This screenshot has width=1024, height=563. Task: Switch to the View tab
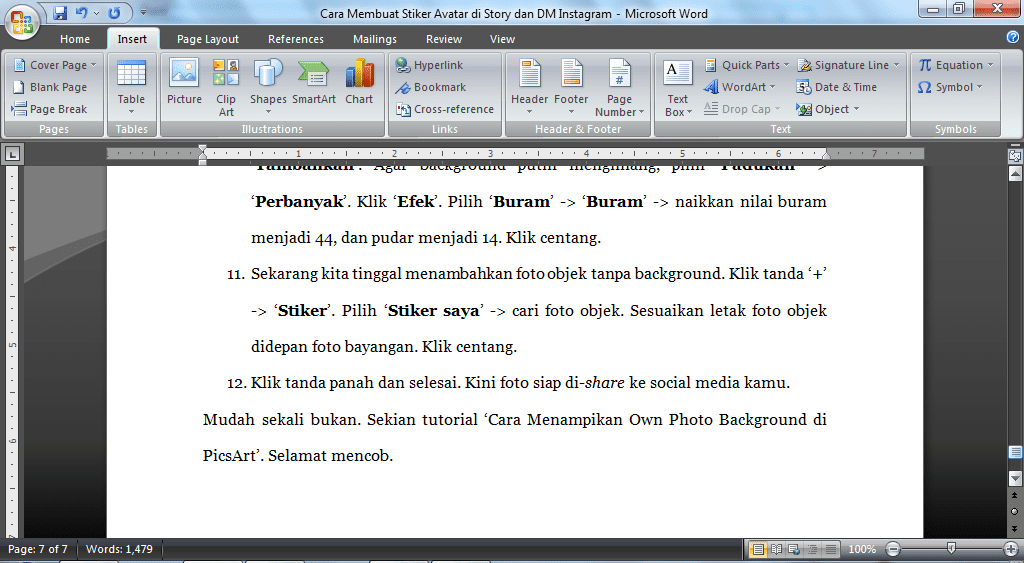[502, 39]
